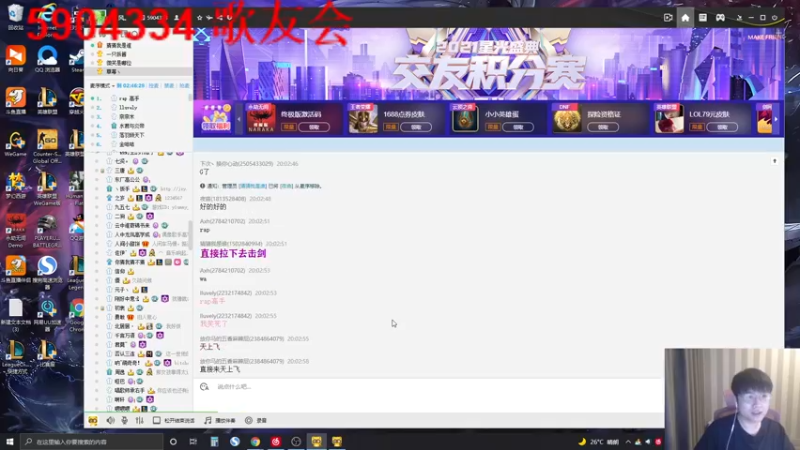Screen dimensions: 800x450
Task: Select user 九五七 in member list
Action: (x=122, y=207)
